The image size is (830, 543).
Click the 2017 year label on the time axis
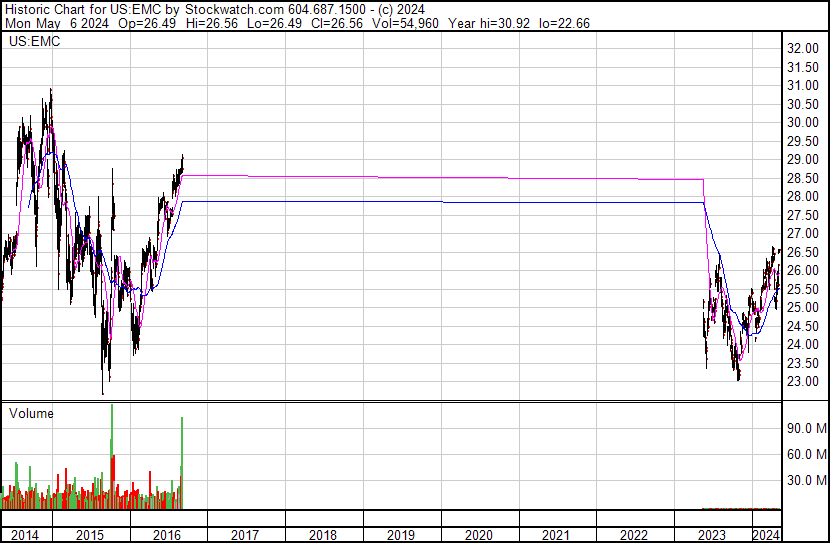[245, 535]
